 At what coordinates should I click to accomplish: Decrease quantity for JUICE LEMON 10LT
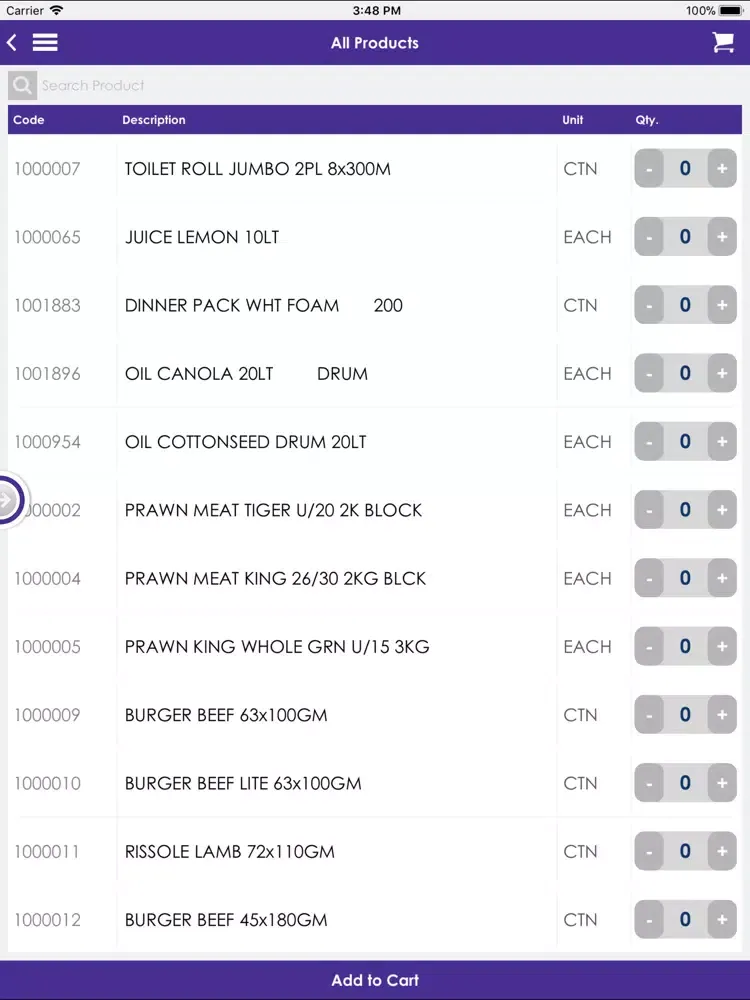pos(649,237)
